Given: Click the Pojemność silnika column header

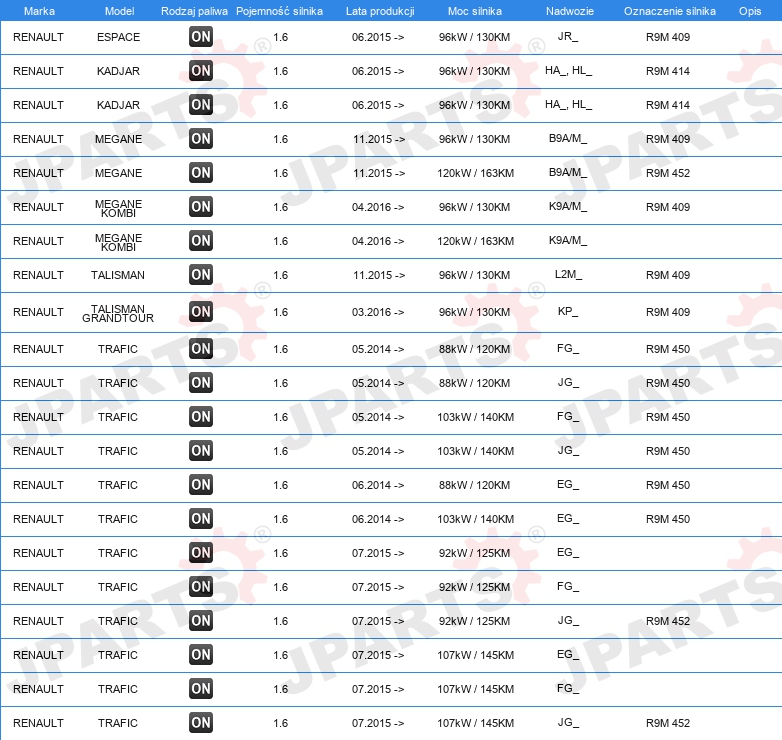Looking at the screenshot, I should click(279, 11).
